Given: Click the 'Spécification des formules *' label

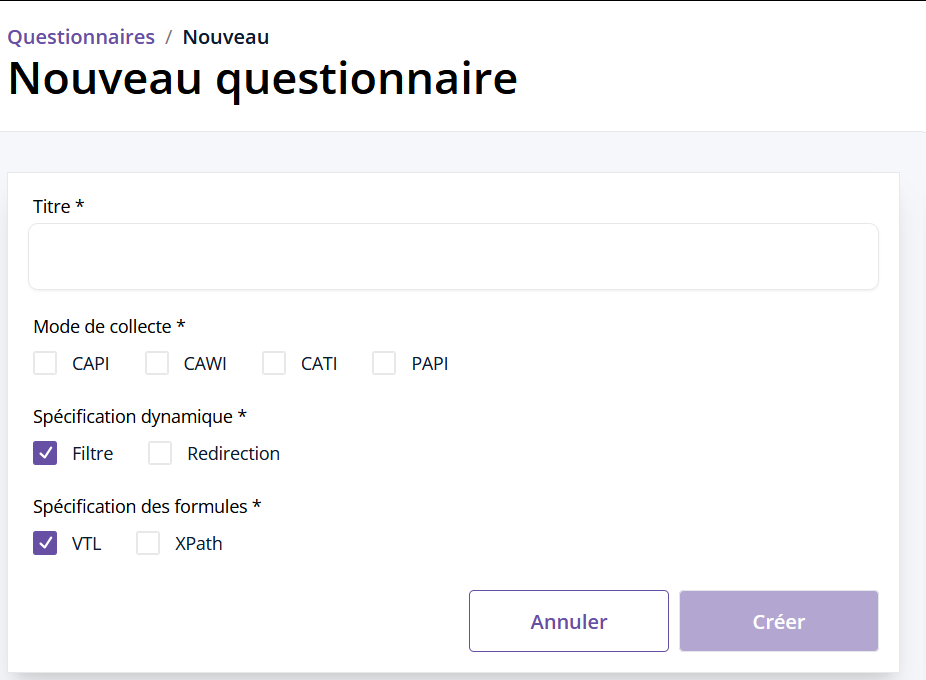Looking at the screenshot, I should 146,506.
